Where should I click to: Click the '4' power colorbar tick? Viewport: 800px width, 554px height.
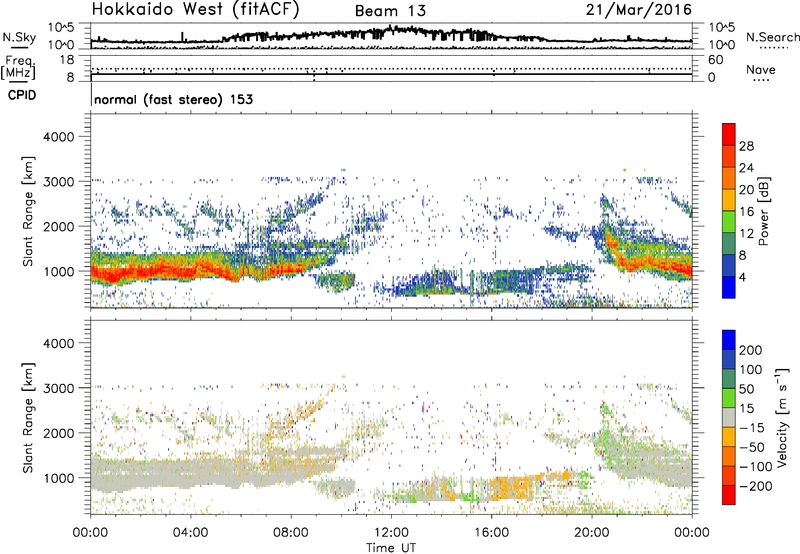pos(742,277)
